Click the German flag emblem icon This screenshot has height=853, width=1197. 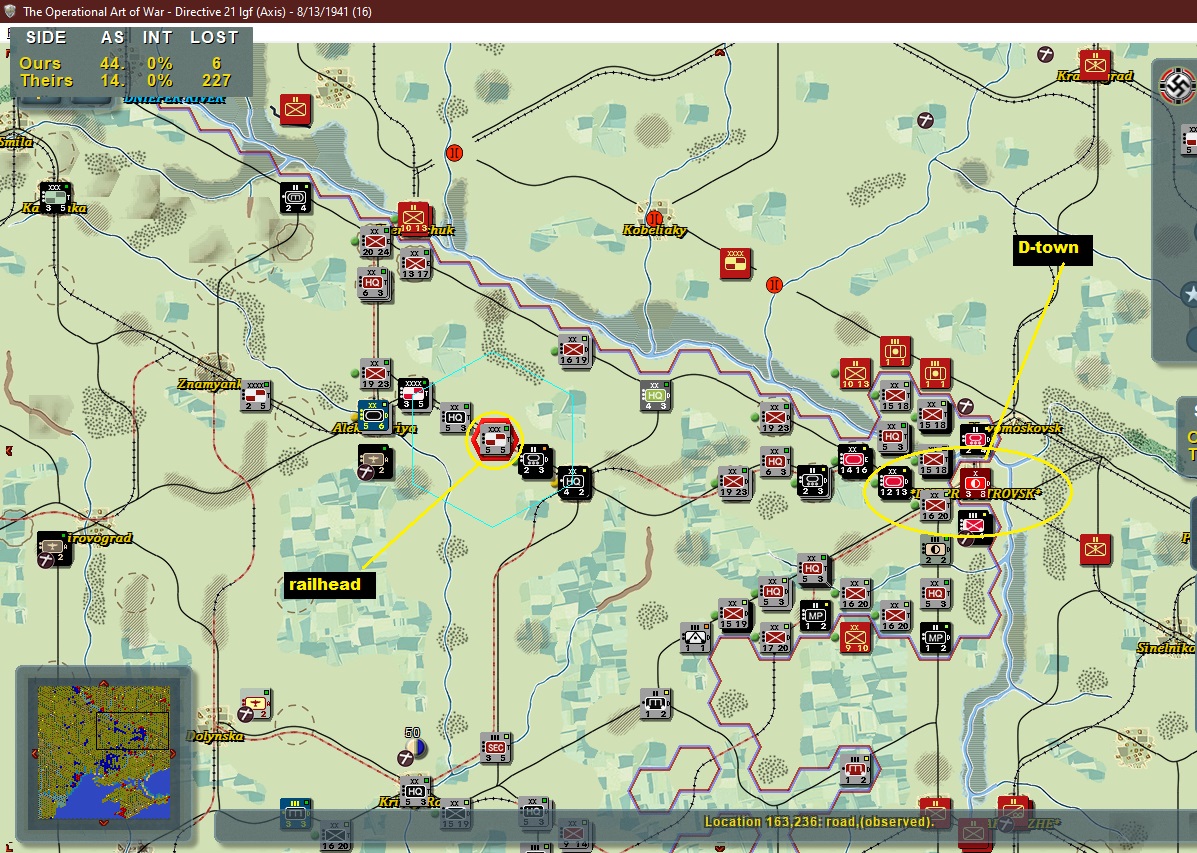(x=1176, y=86)
